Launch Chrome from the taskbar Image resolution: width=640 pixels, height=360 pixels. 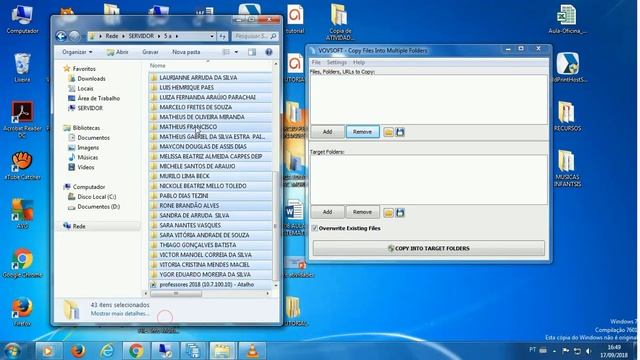[x=136, y=351]
